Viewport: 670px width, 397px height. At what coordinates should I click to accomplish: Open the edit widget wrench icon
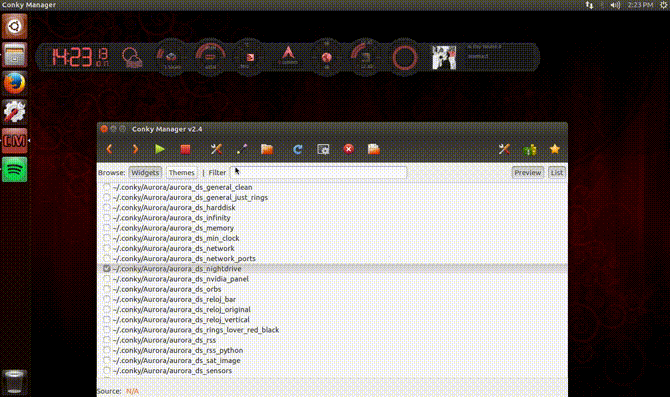(216, 149)
